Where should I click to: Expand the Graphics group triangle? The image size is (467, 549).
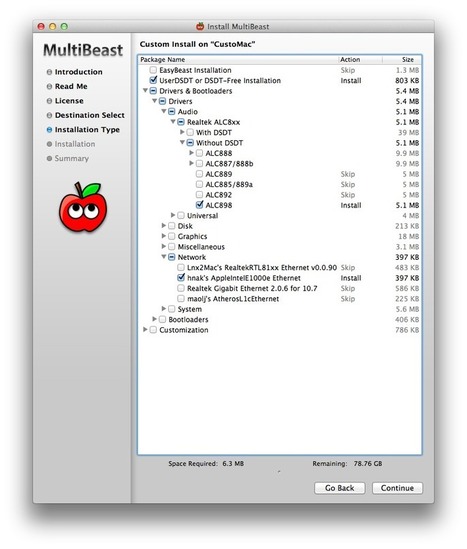click(163, 236)
